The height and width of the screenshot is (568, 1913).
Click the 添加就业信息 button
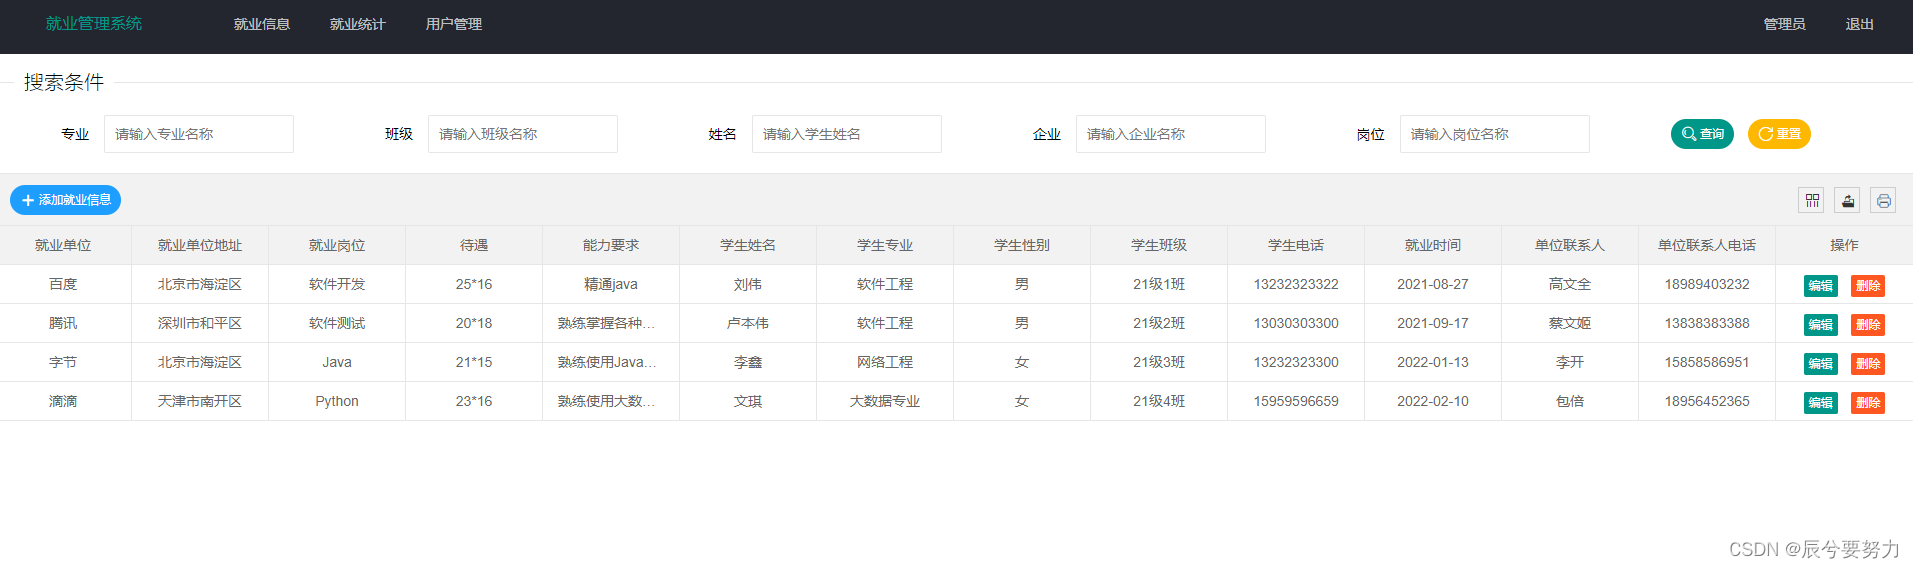coord(66,200)
